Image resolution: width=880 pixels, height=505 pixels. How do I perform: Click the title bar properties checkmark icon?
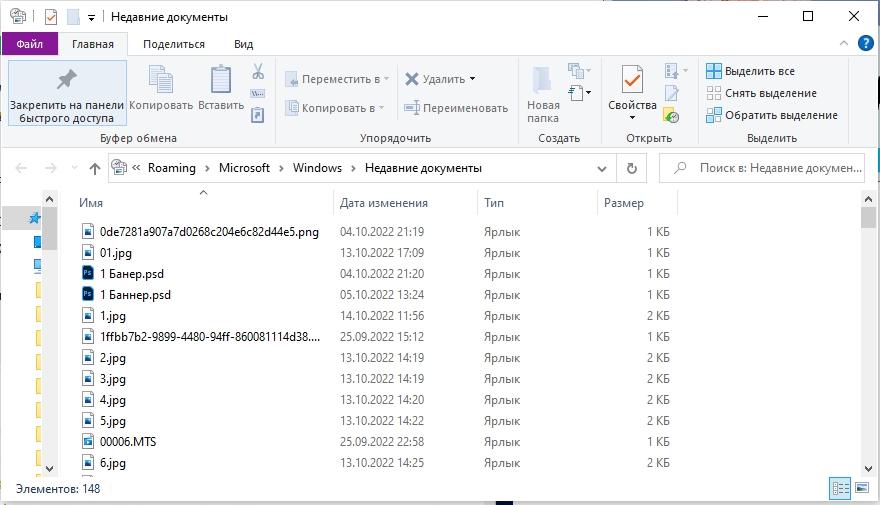pos(51,17)
